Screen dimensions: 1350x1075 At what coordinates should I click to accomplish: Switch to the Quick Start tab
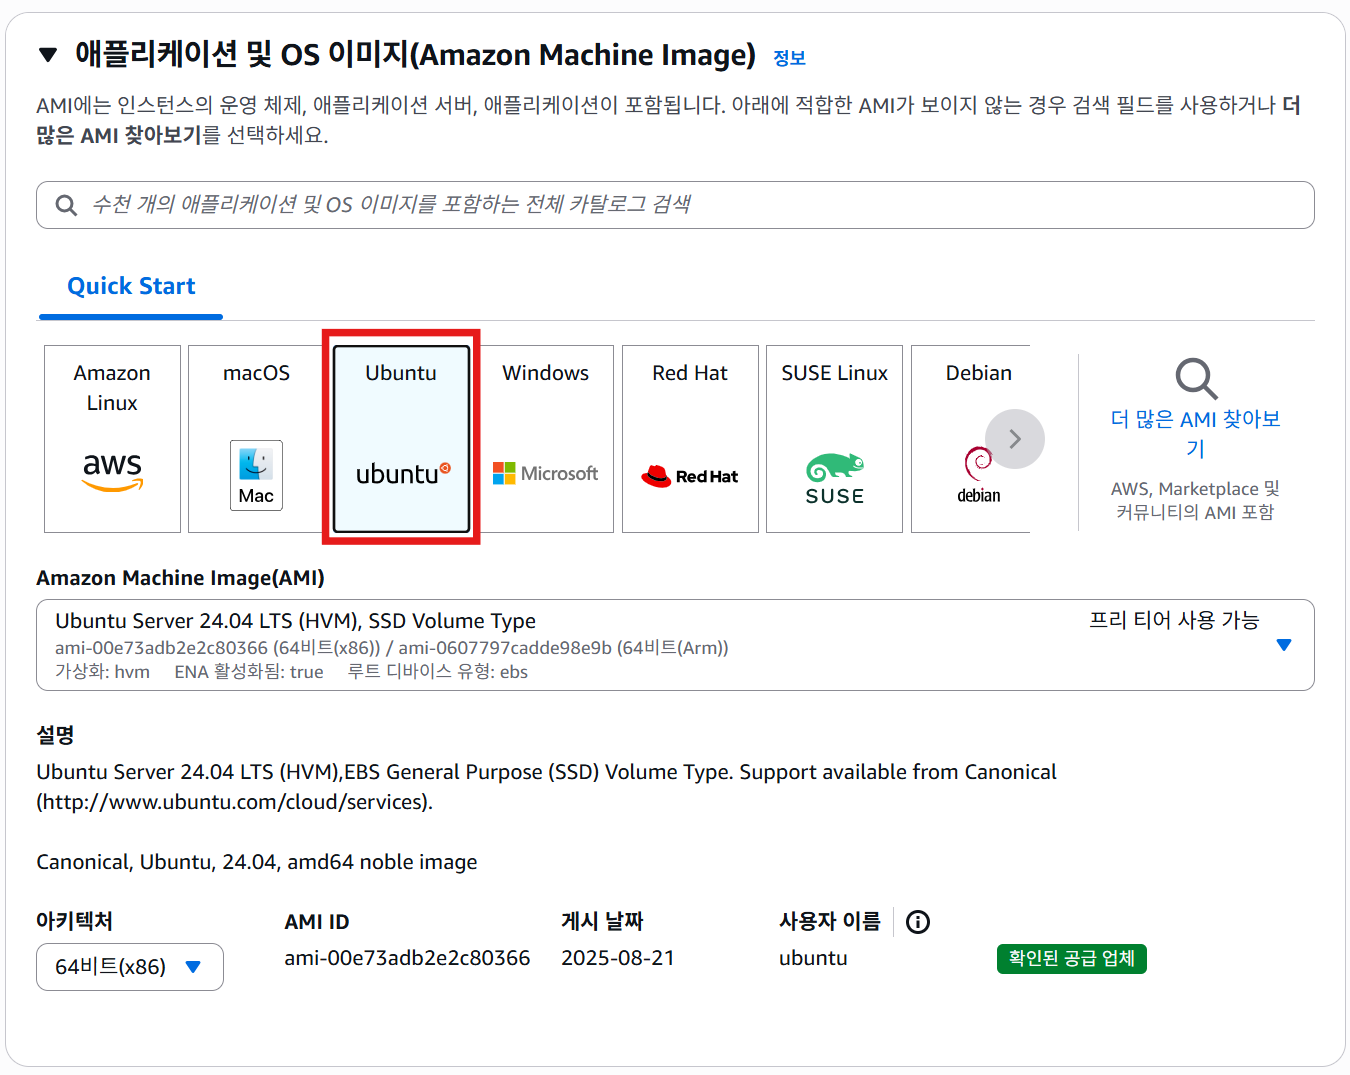[131, 286]
